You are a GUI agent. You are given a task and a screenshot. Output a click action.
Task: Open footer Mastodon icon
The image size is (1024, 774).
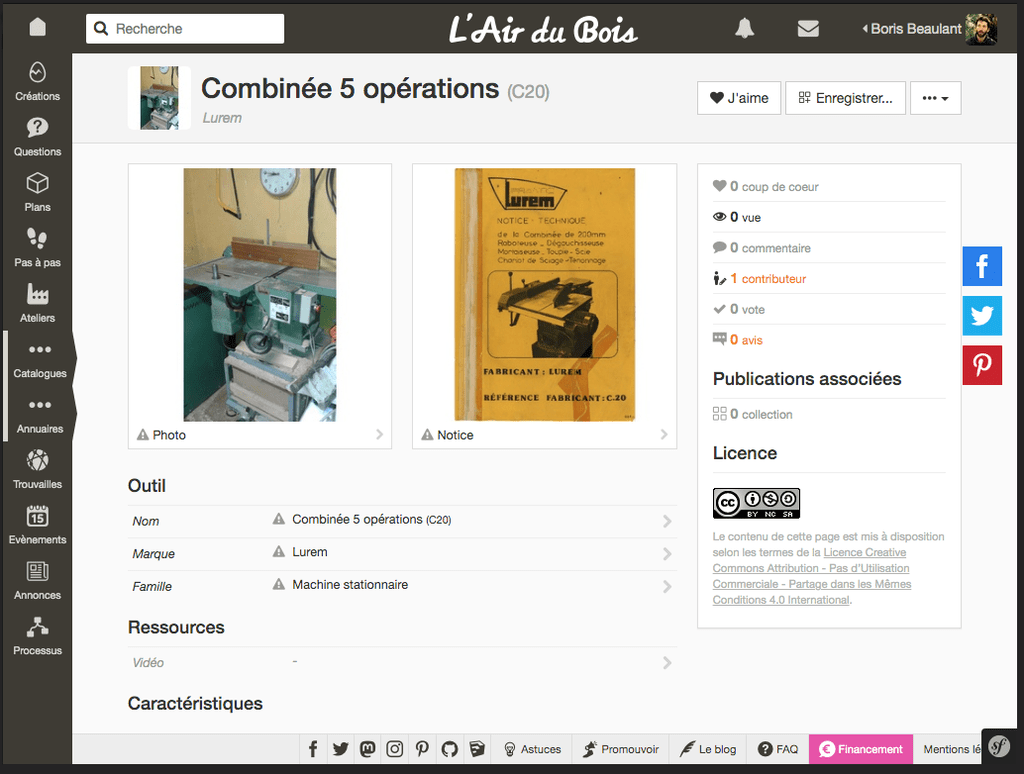pyautogui.click(x=368, y=749)
